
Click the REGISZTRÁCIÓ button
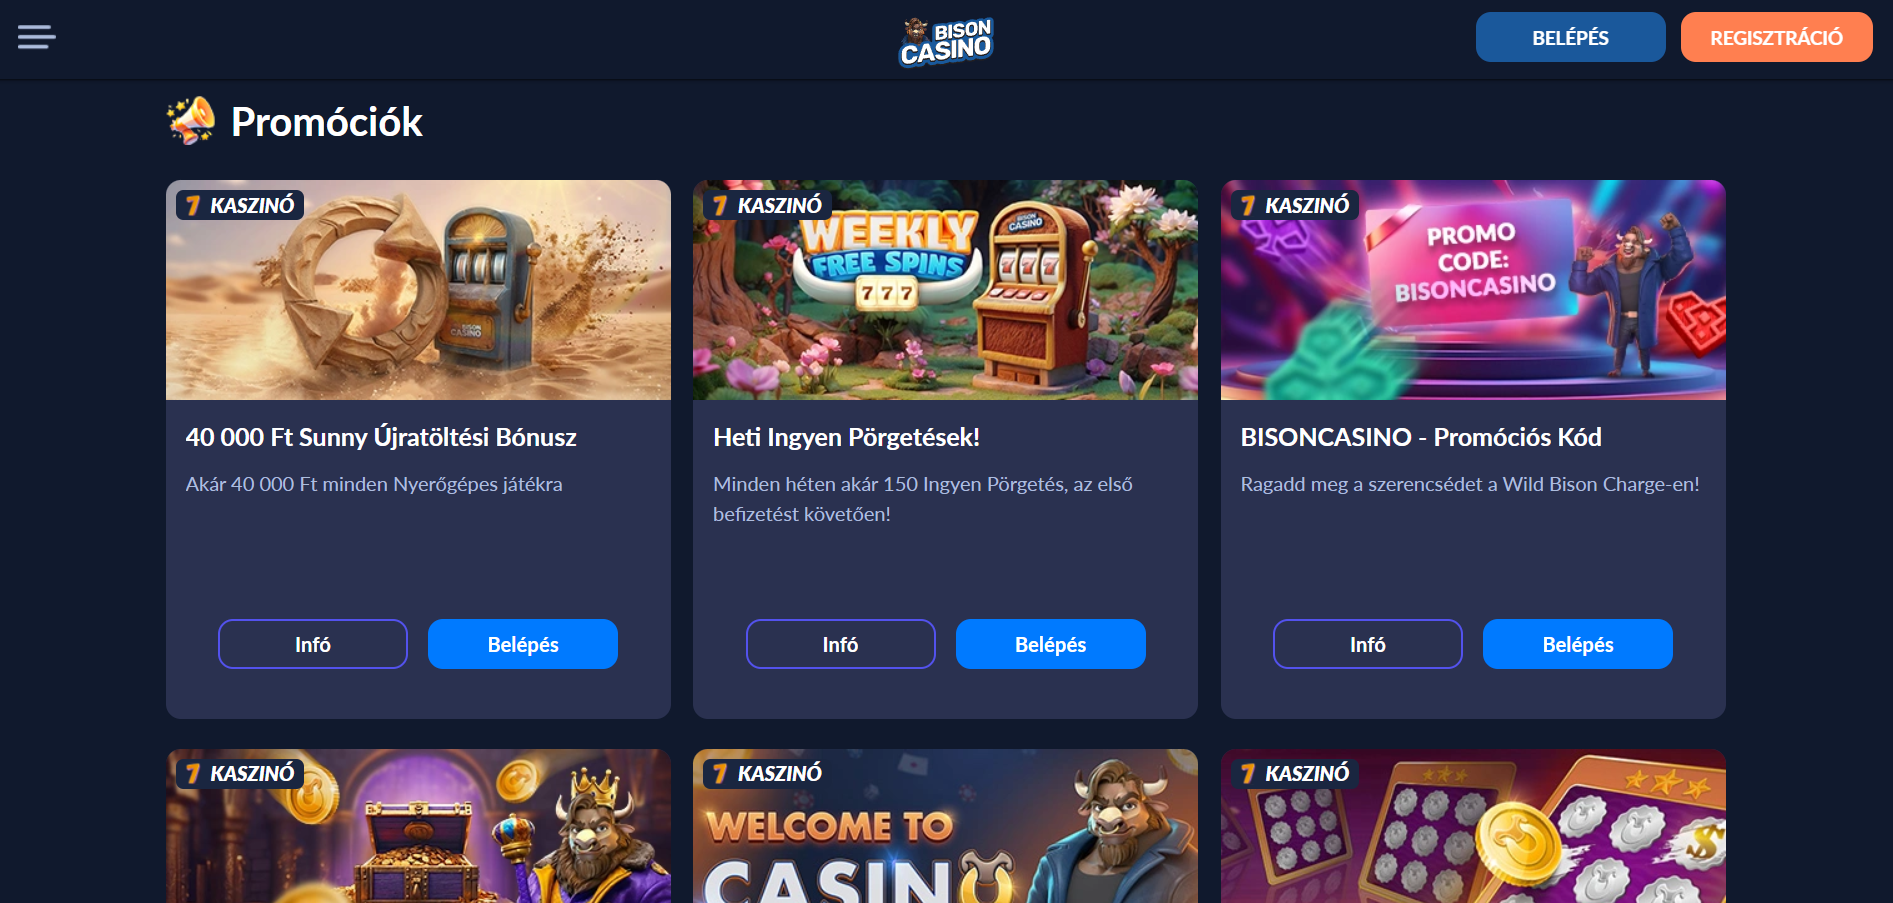(x=1776, y=37)
